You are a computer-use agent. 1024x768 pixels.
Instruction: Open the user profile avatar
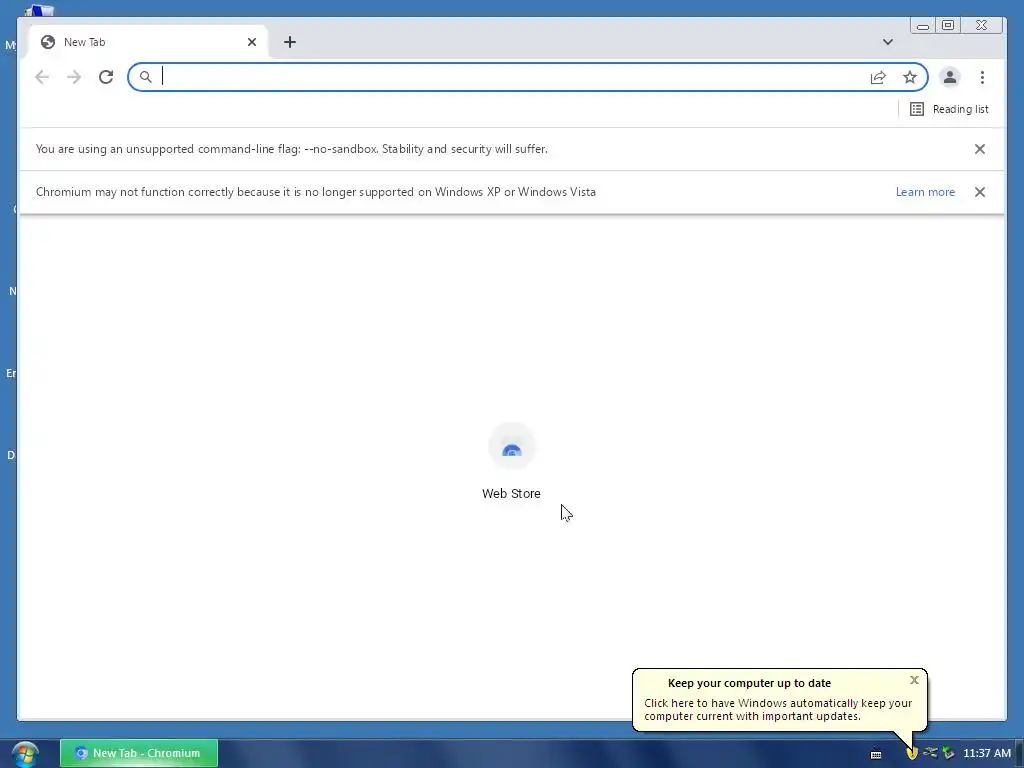pos(950,77)
